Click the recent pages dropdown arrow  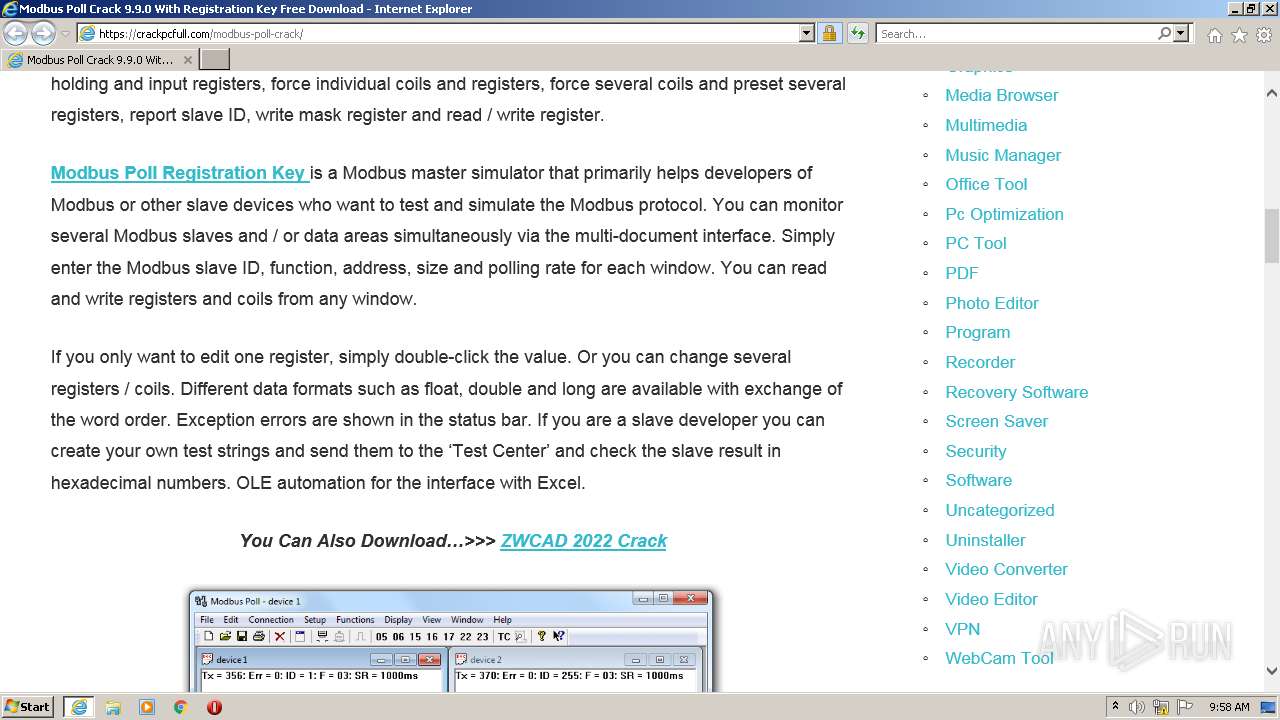click(65, 34)
